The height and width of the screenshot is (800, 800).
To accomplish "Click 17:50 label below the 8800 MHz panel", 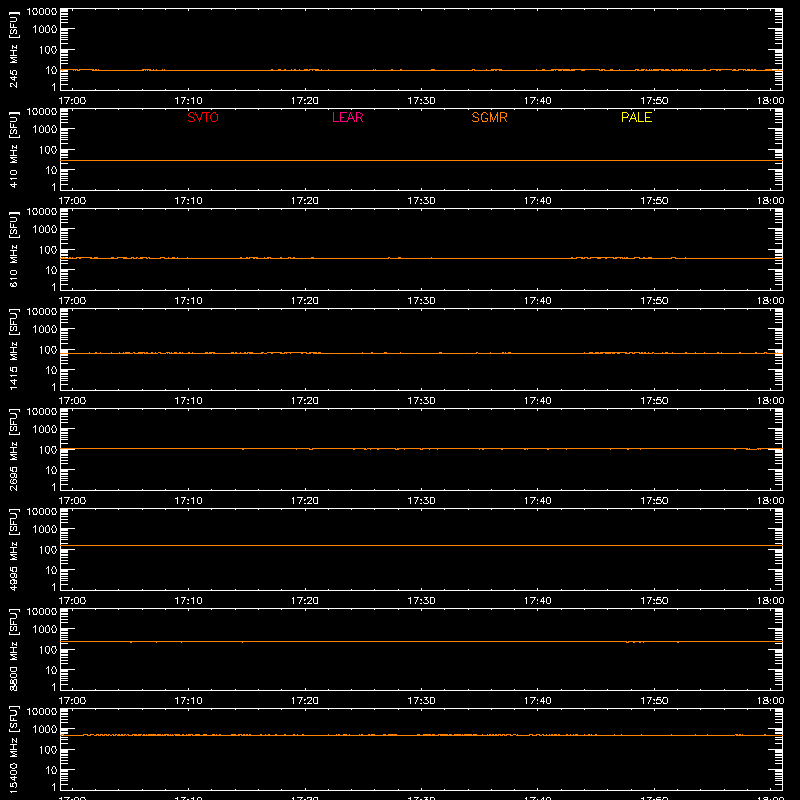I will [654, 701].
